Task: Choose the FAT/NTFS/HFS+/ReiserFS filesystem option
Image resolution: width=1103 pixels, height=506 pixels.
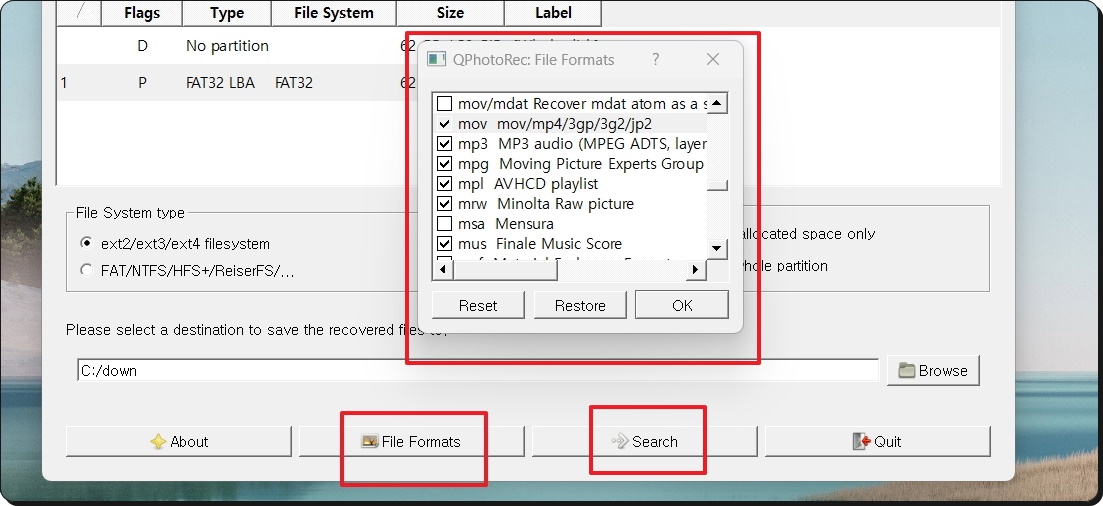Action: coord(87,270)
